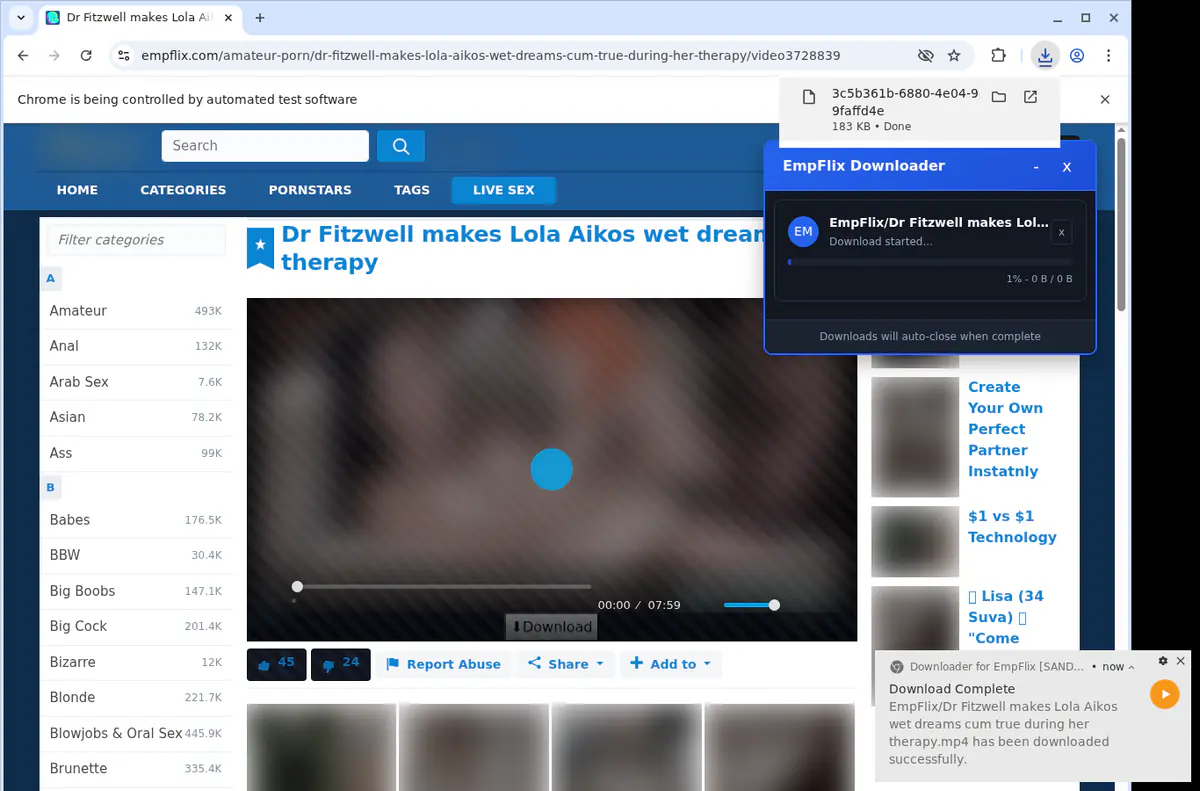Like the video with thumbs up 45
The image size is (1200, 791).
click(277, 664)
